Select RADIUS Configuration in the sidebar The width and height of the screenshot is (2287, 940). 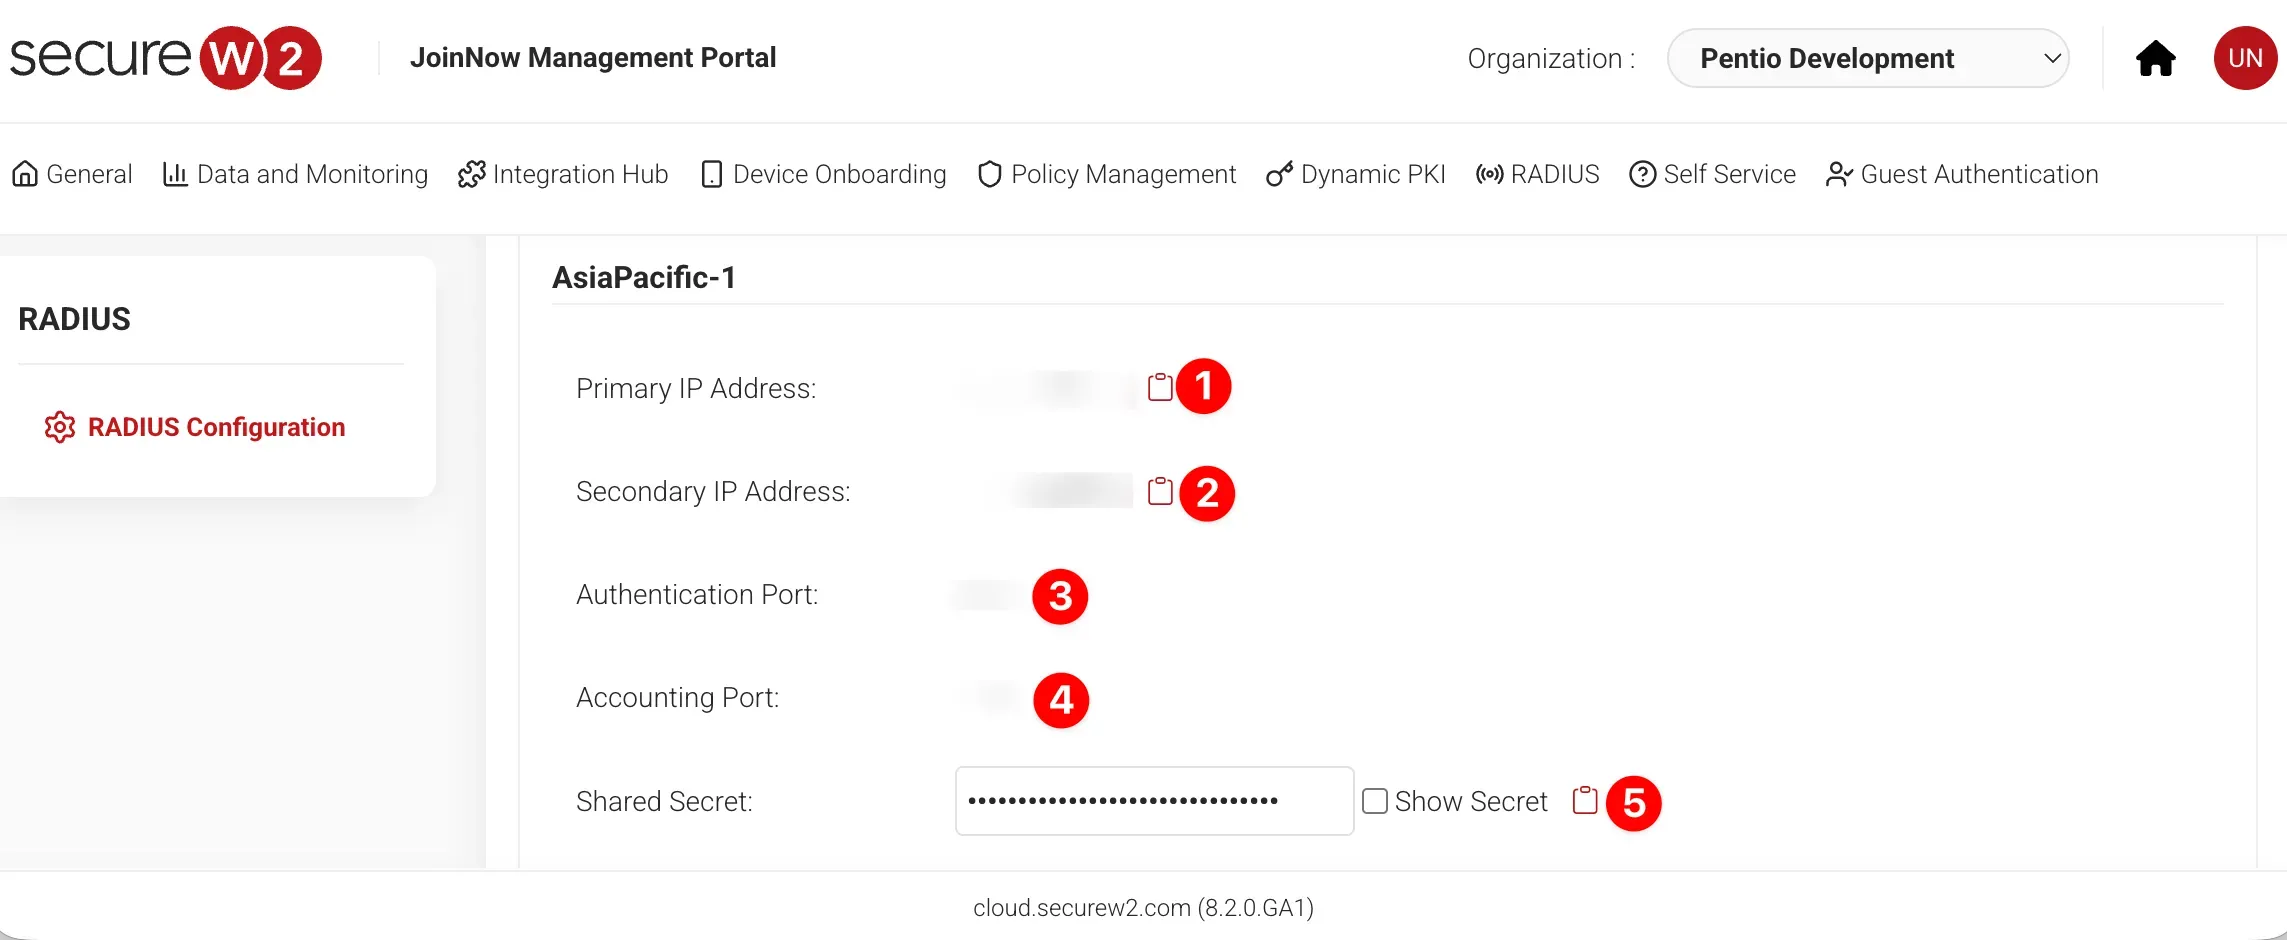tap(216, 427)
